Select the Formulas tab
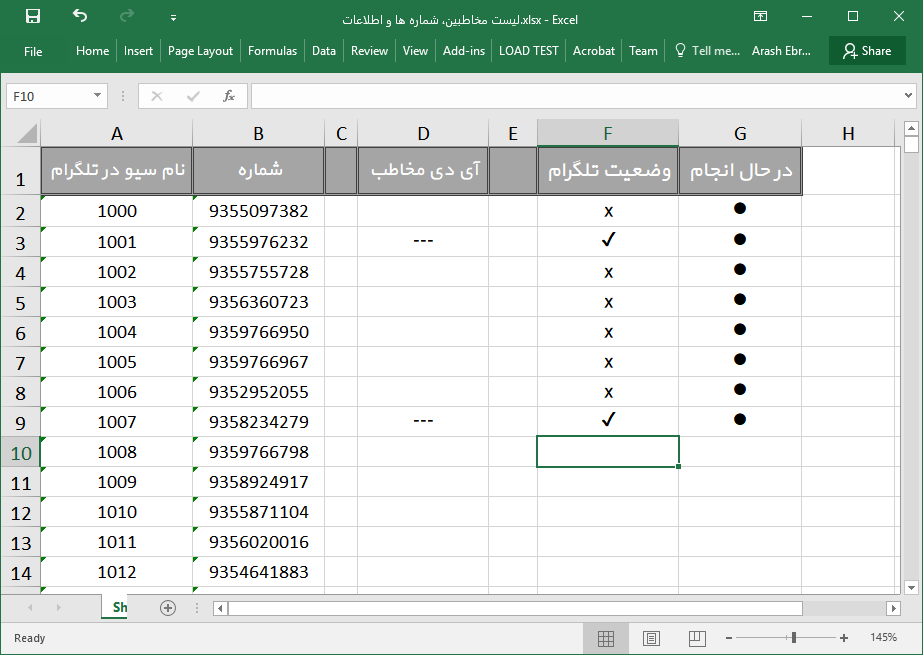The image size is (923, 655). (x=273, y=51)
